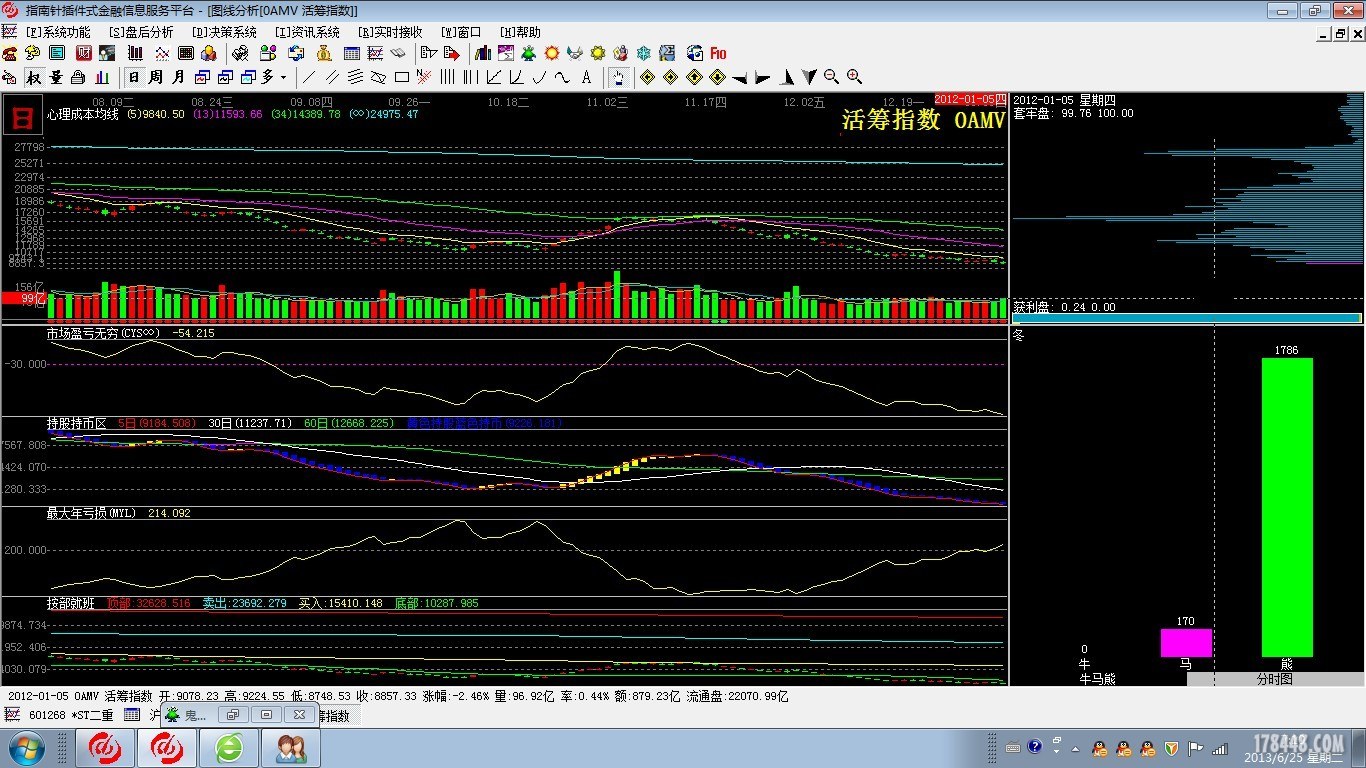Click the 最大年亏损(MYL) indicator label
This screenshot has width=1366, height=768.
click(x=91, y=513)
